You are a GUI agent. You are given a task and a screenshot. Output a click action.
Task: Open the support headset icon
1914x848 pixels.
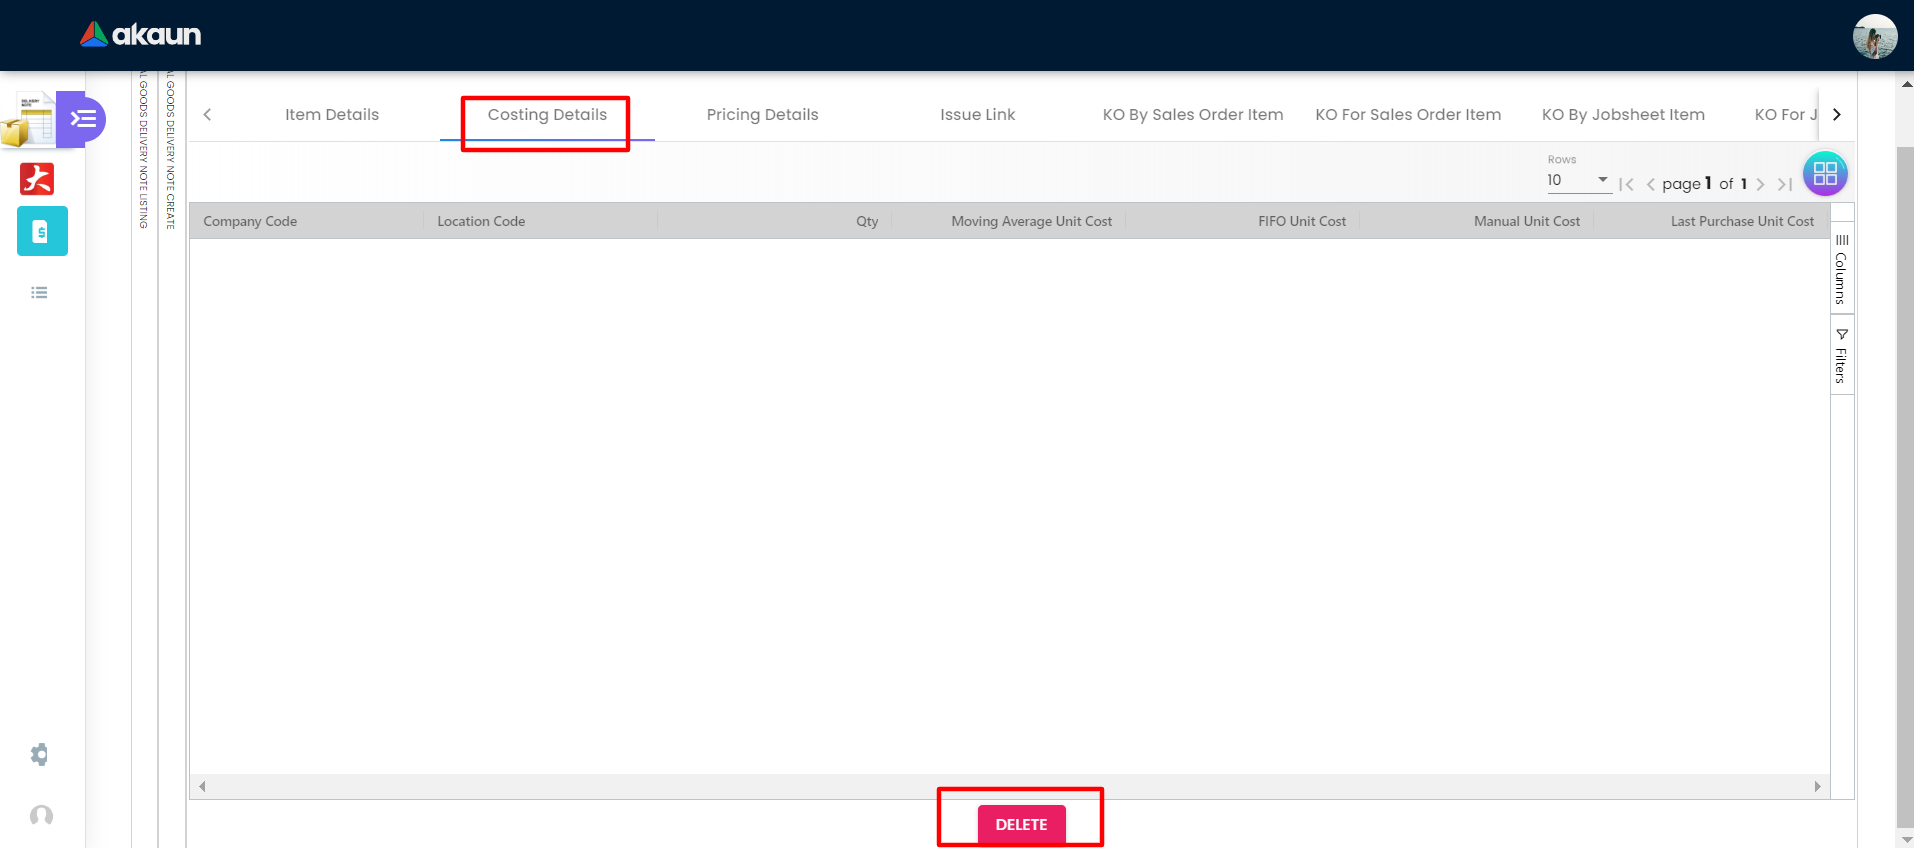pos(41,815)
